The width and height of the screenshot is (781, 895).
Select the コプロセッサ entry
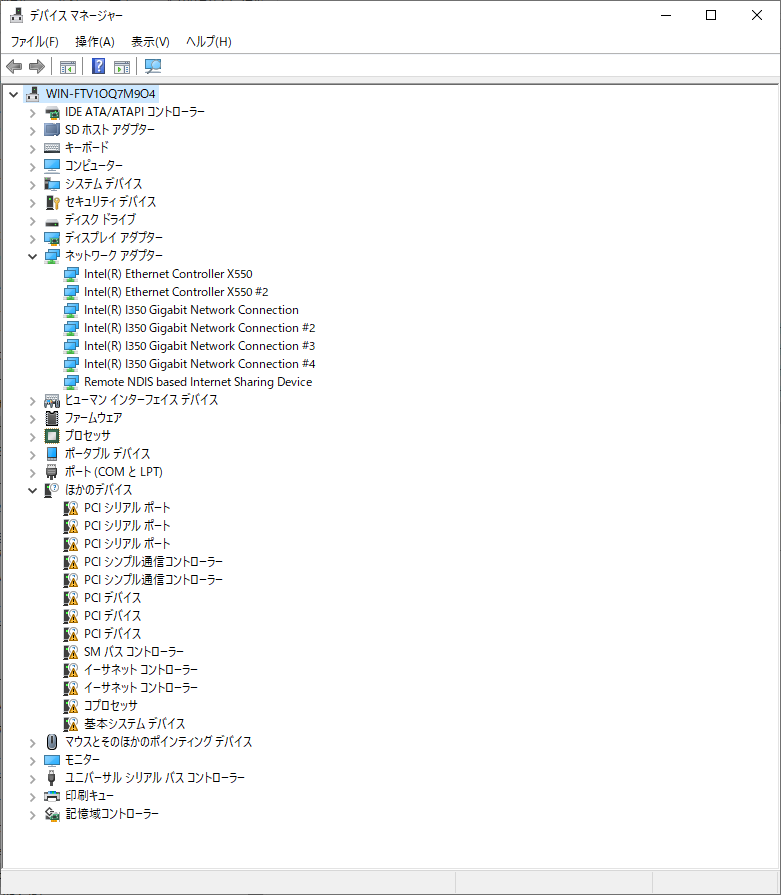tap(111, 706)
